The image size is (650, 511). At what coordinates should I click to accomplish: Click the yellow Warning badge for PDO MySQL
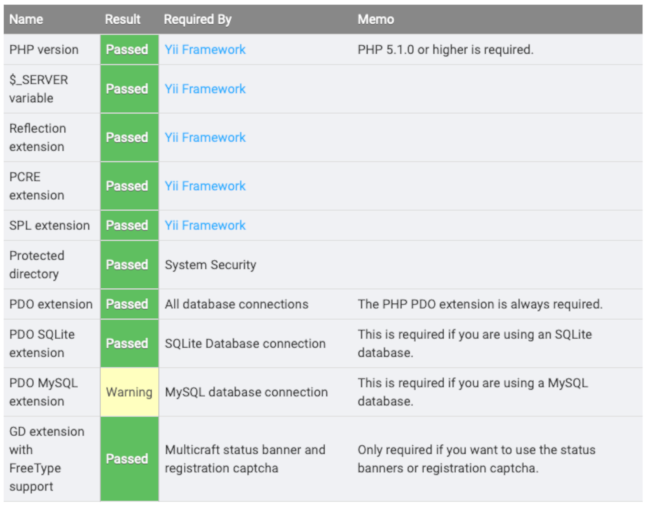click(129, 392)
